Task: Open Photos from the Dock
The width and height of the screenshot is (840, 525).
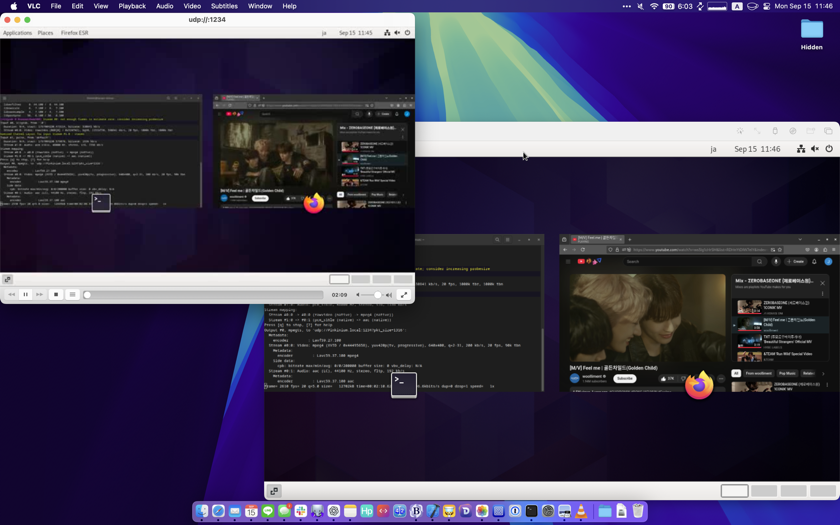Action: [482, 511]
